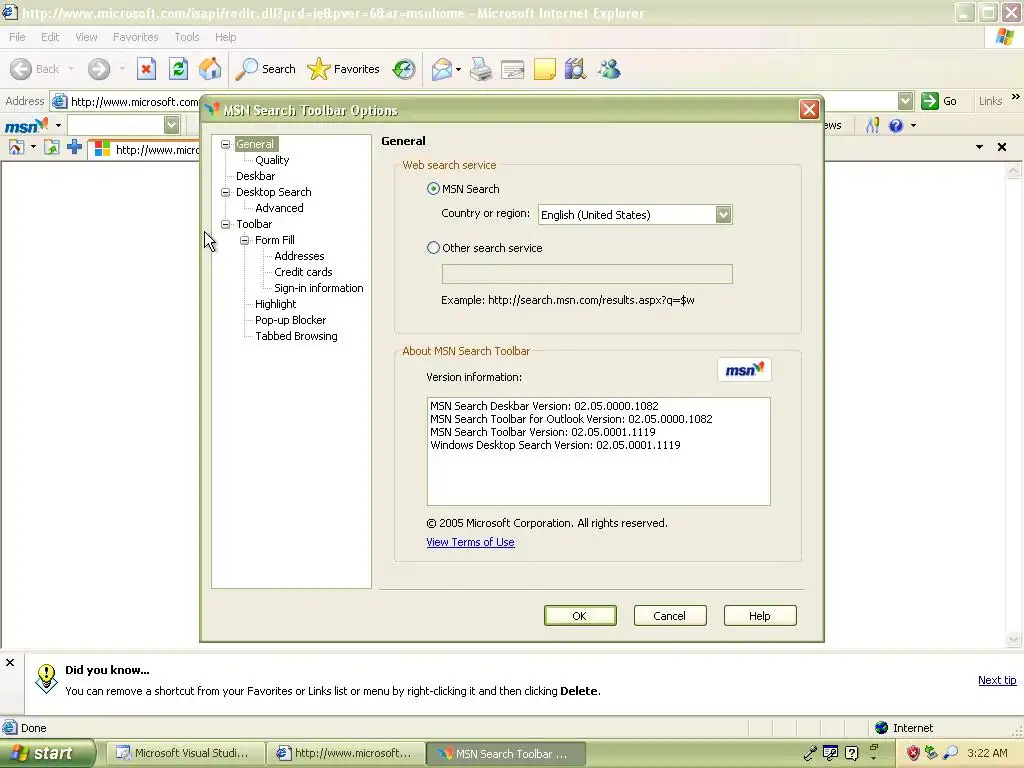The height and width of the screenshot is (768, 1024).
Task: Refresh the page with green arrows icon
Action: coord(178,69)
